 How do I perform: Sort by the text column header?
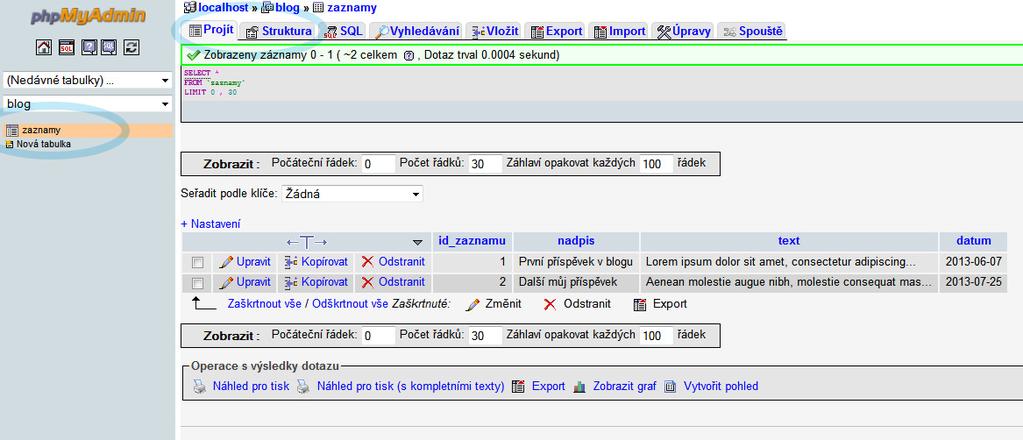pyautogui.click(x=789, y=241)
